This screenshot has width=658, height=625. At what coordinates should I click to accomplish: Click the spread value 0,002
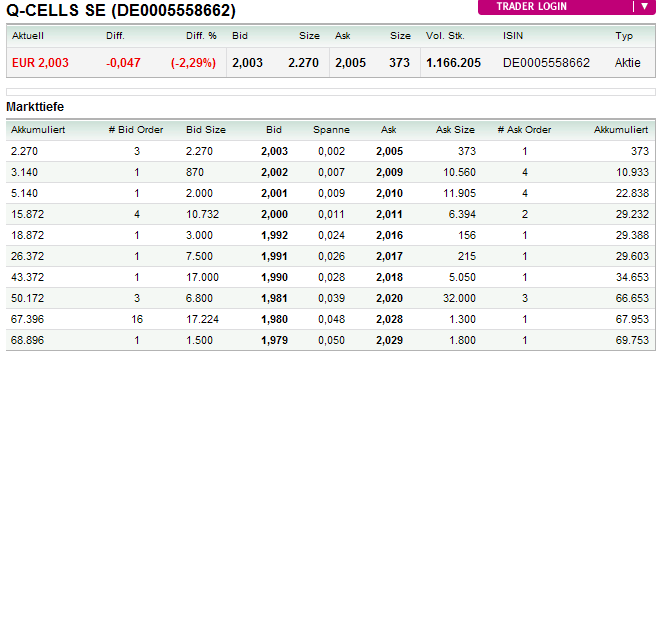click(x=331, y=151)
